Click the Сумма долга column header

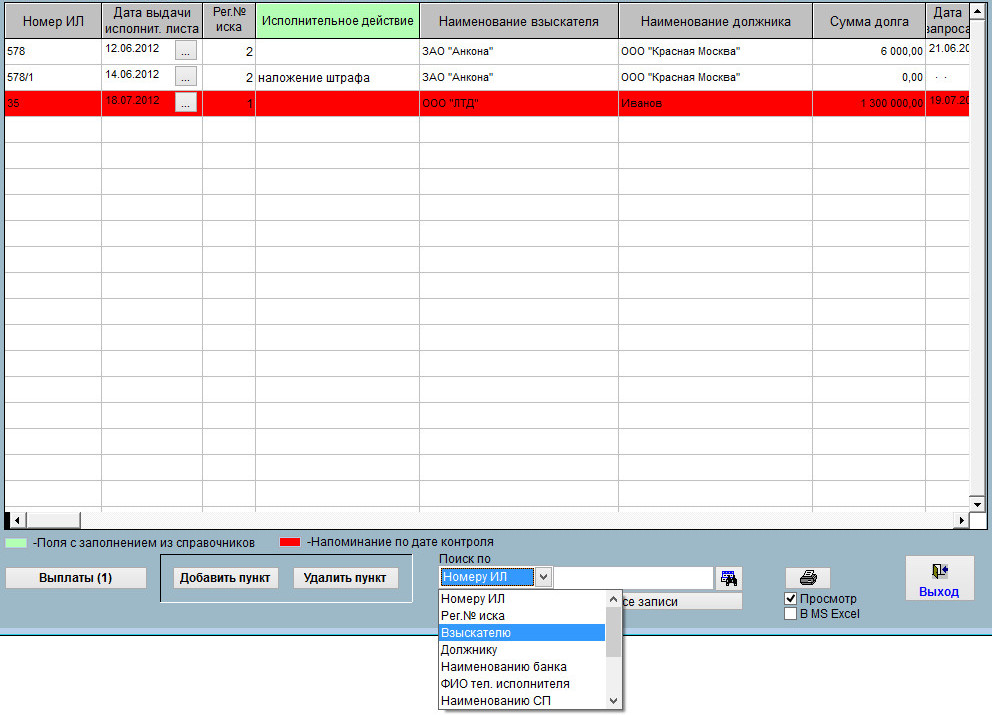(x=869, y=21)
